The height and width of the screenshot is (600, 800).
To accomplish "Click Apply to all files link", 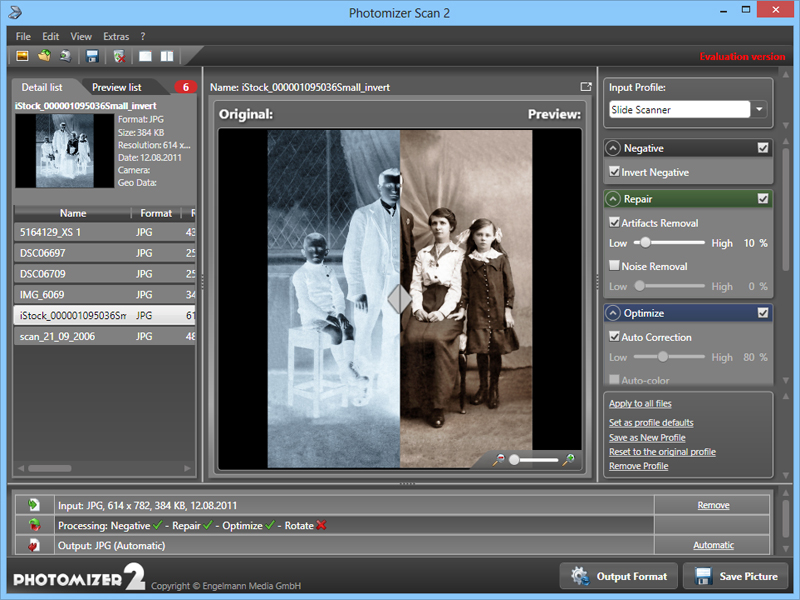I will click(x=641, y=403).
